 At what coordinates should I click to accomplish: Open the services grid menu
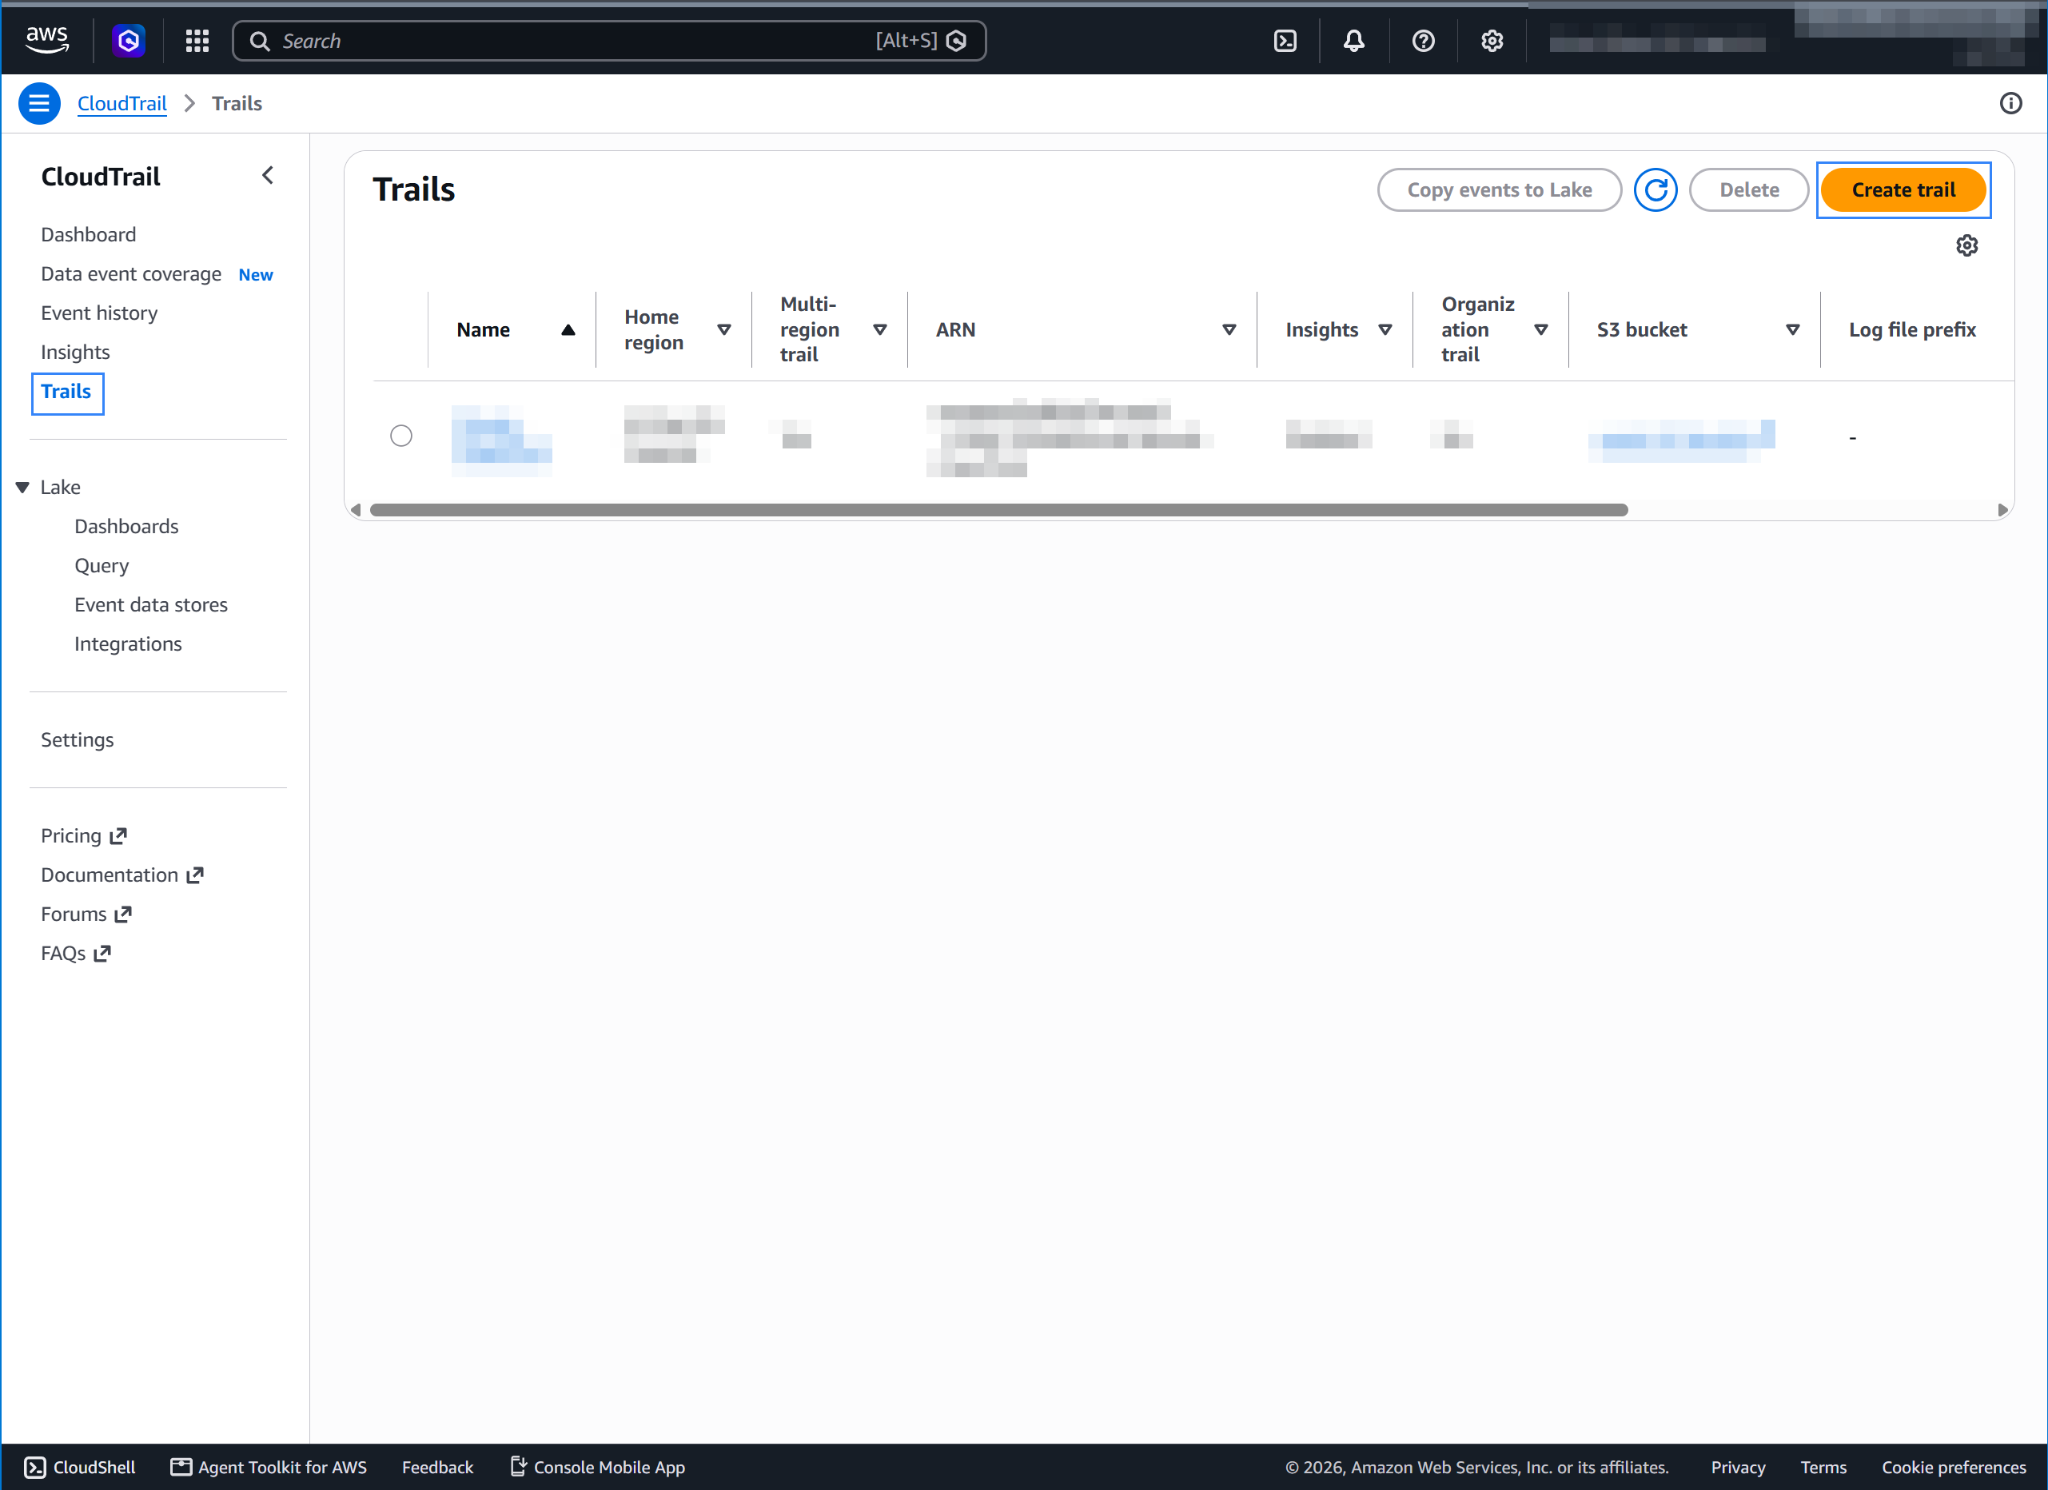(x=197, y=41)
